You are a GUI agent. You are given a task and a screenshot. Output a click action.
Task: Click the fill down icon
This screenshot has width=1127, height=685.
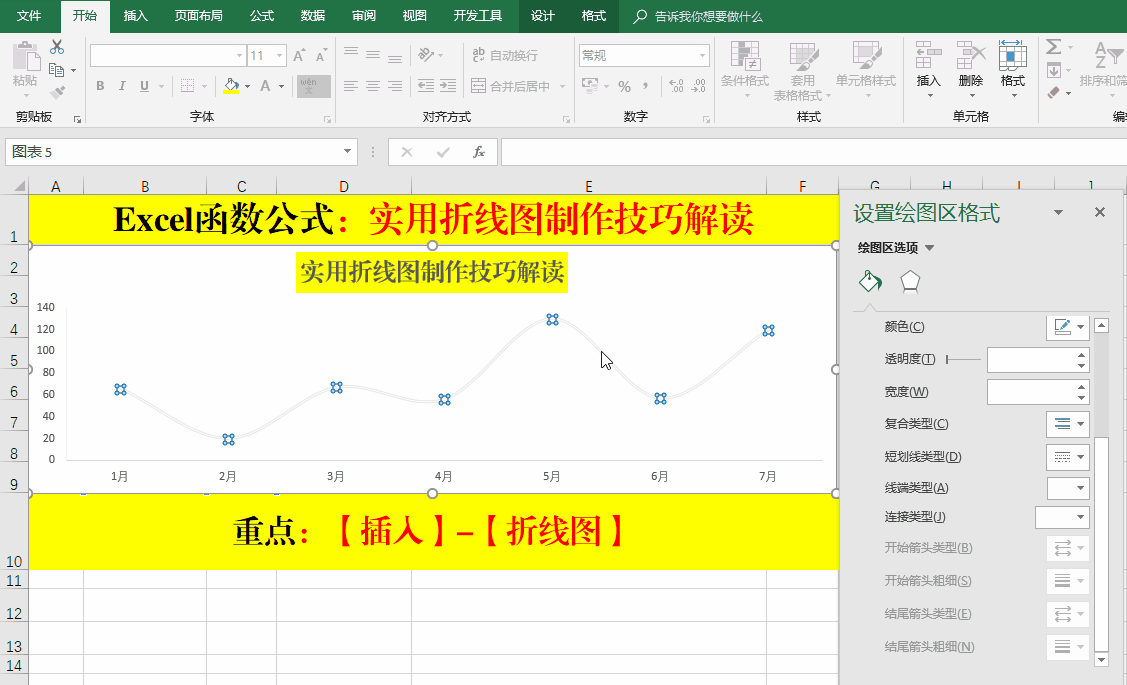pos(1054,70)
